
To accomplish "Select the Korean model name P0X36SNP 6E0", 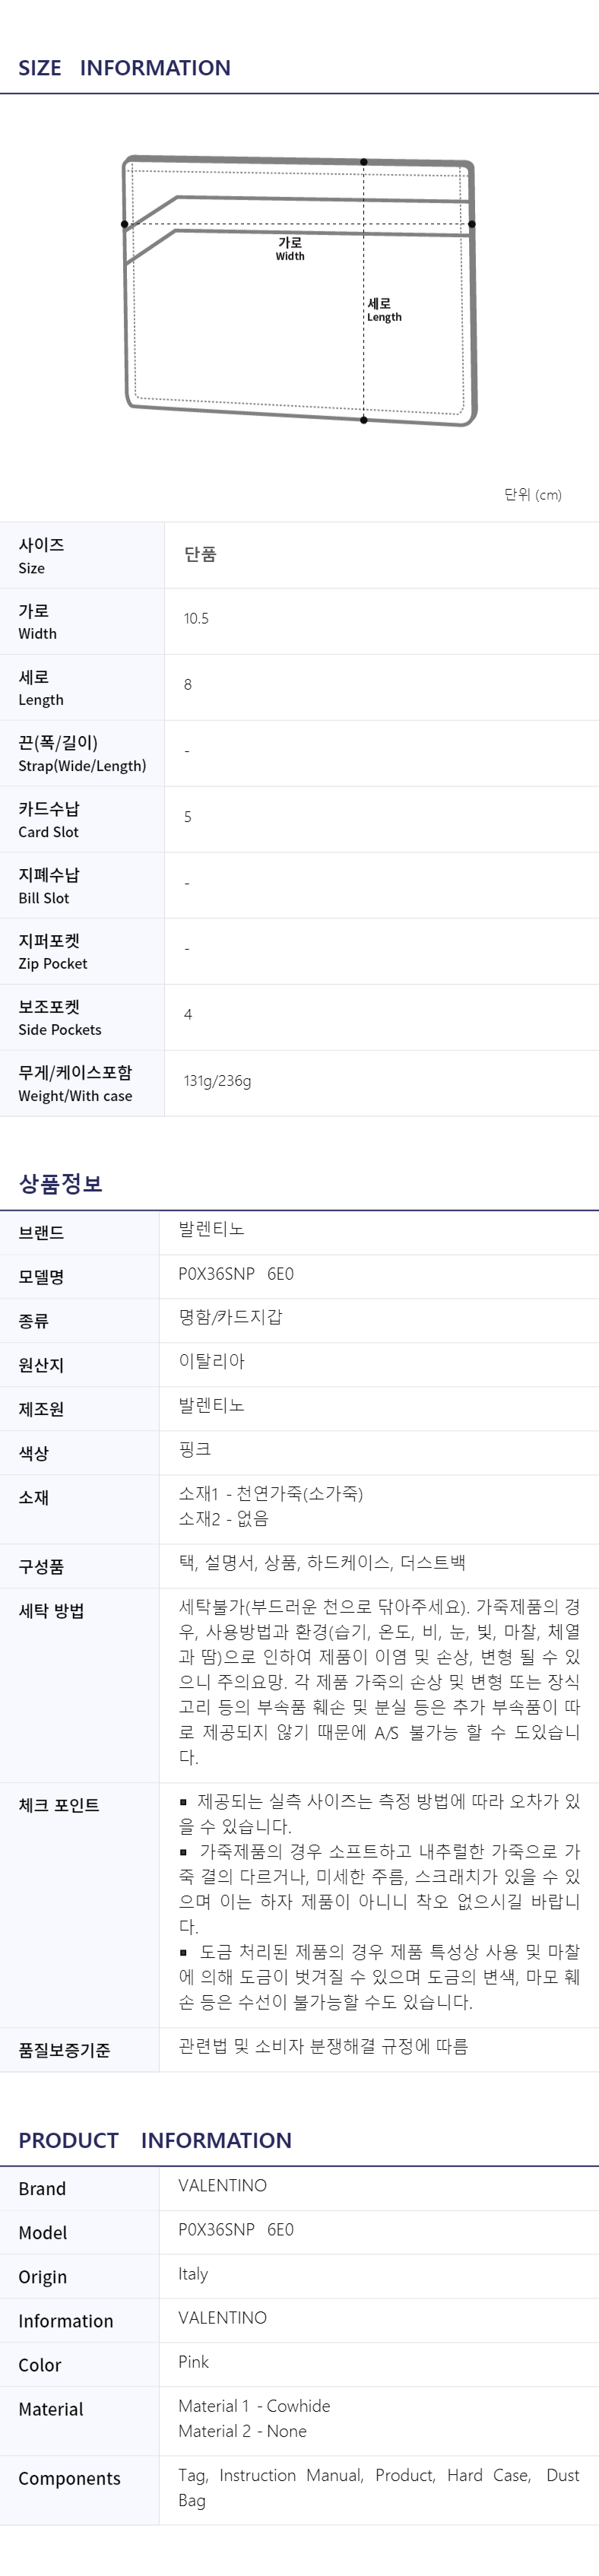I will point(236,1274).
